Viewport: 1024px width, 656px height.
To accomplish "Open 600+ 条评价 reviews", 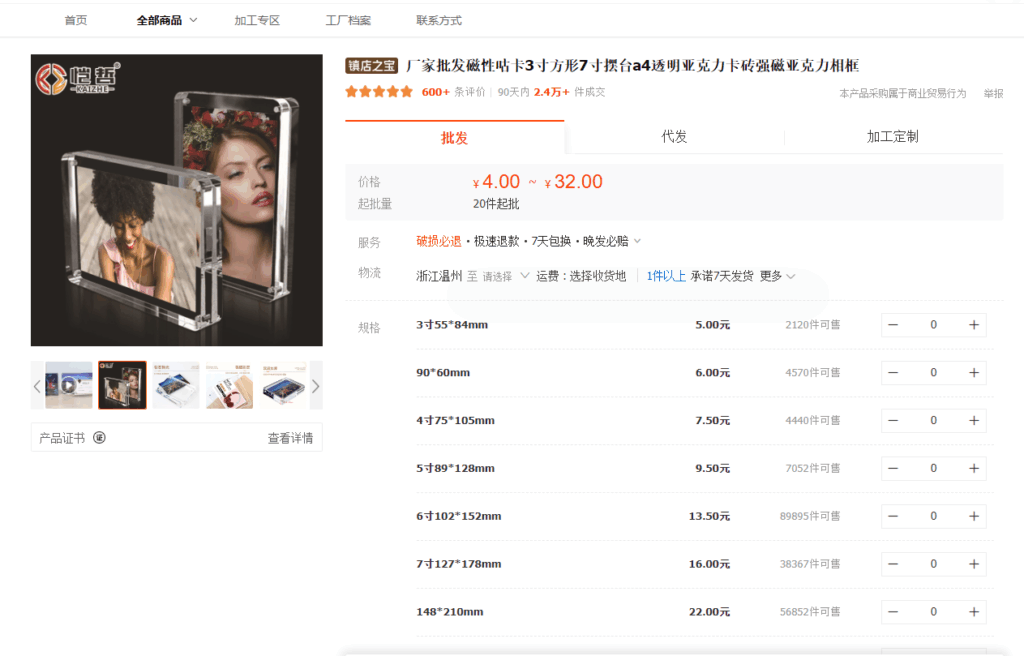I will (x=453, y=92).
